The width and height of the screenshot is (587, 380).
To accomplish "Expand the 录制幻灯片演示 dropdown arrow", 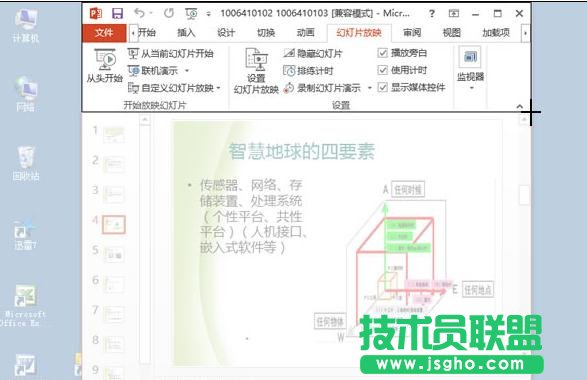I will [369, 88].
